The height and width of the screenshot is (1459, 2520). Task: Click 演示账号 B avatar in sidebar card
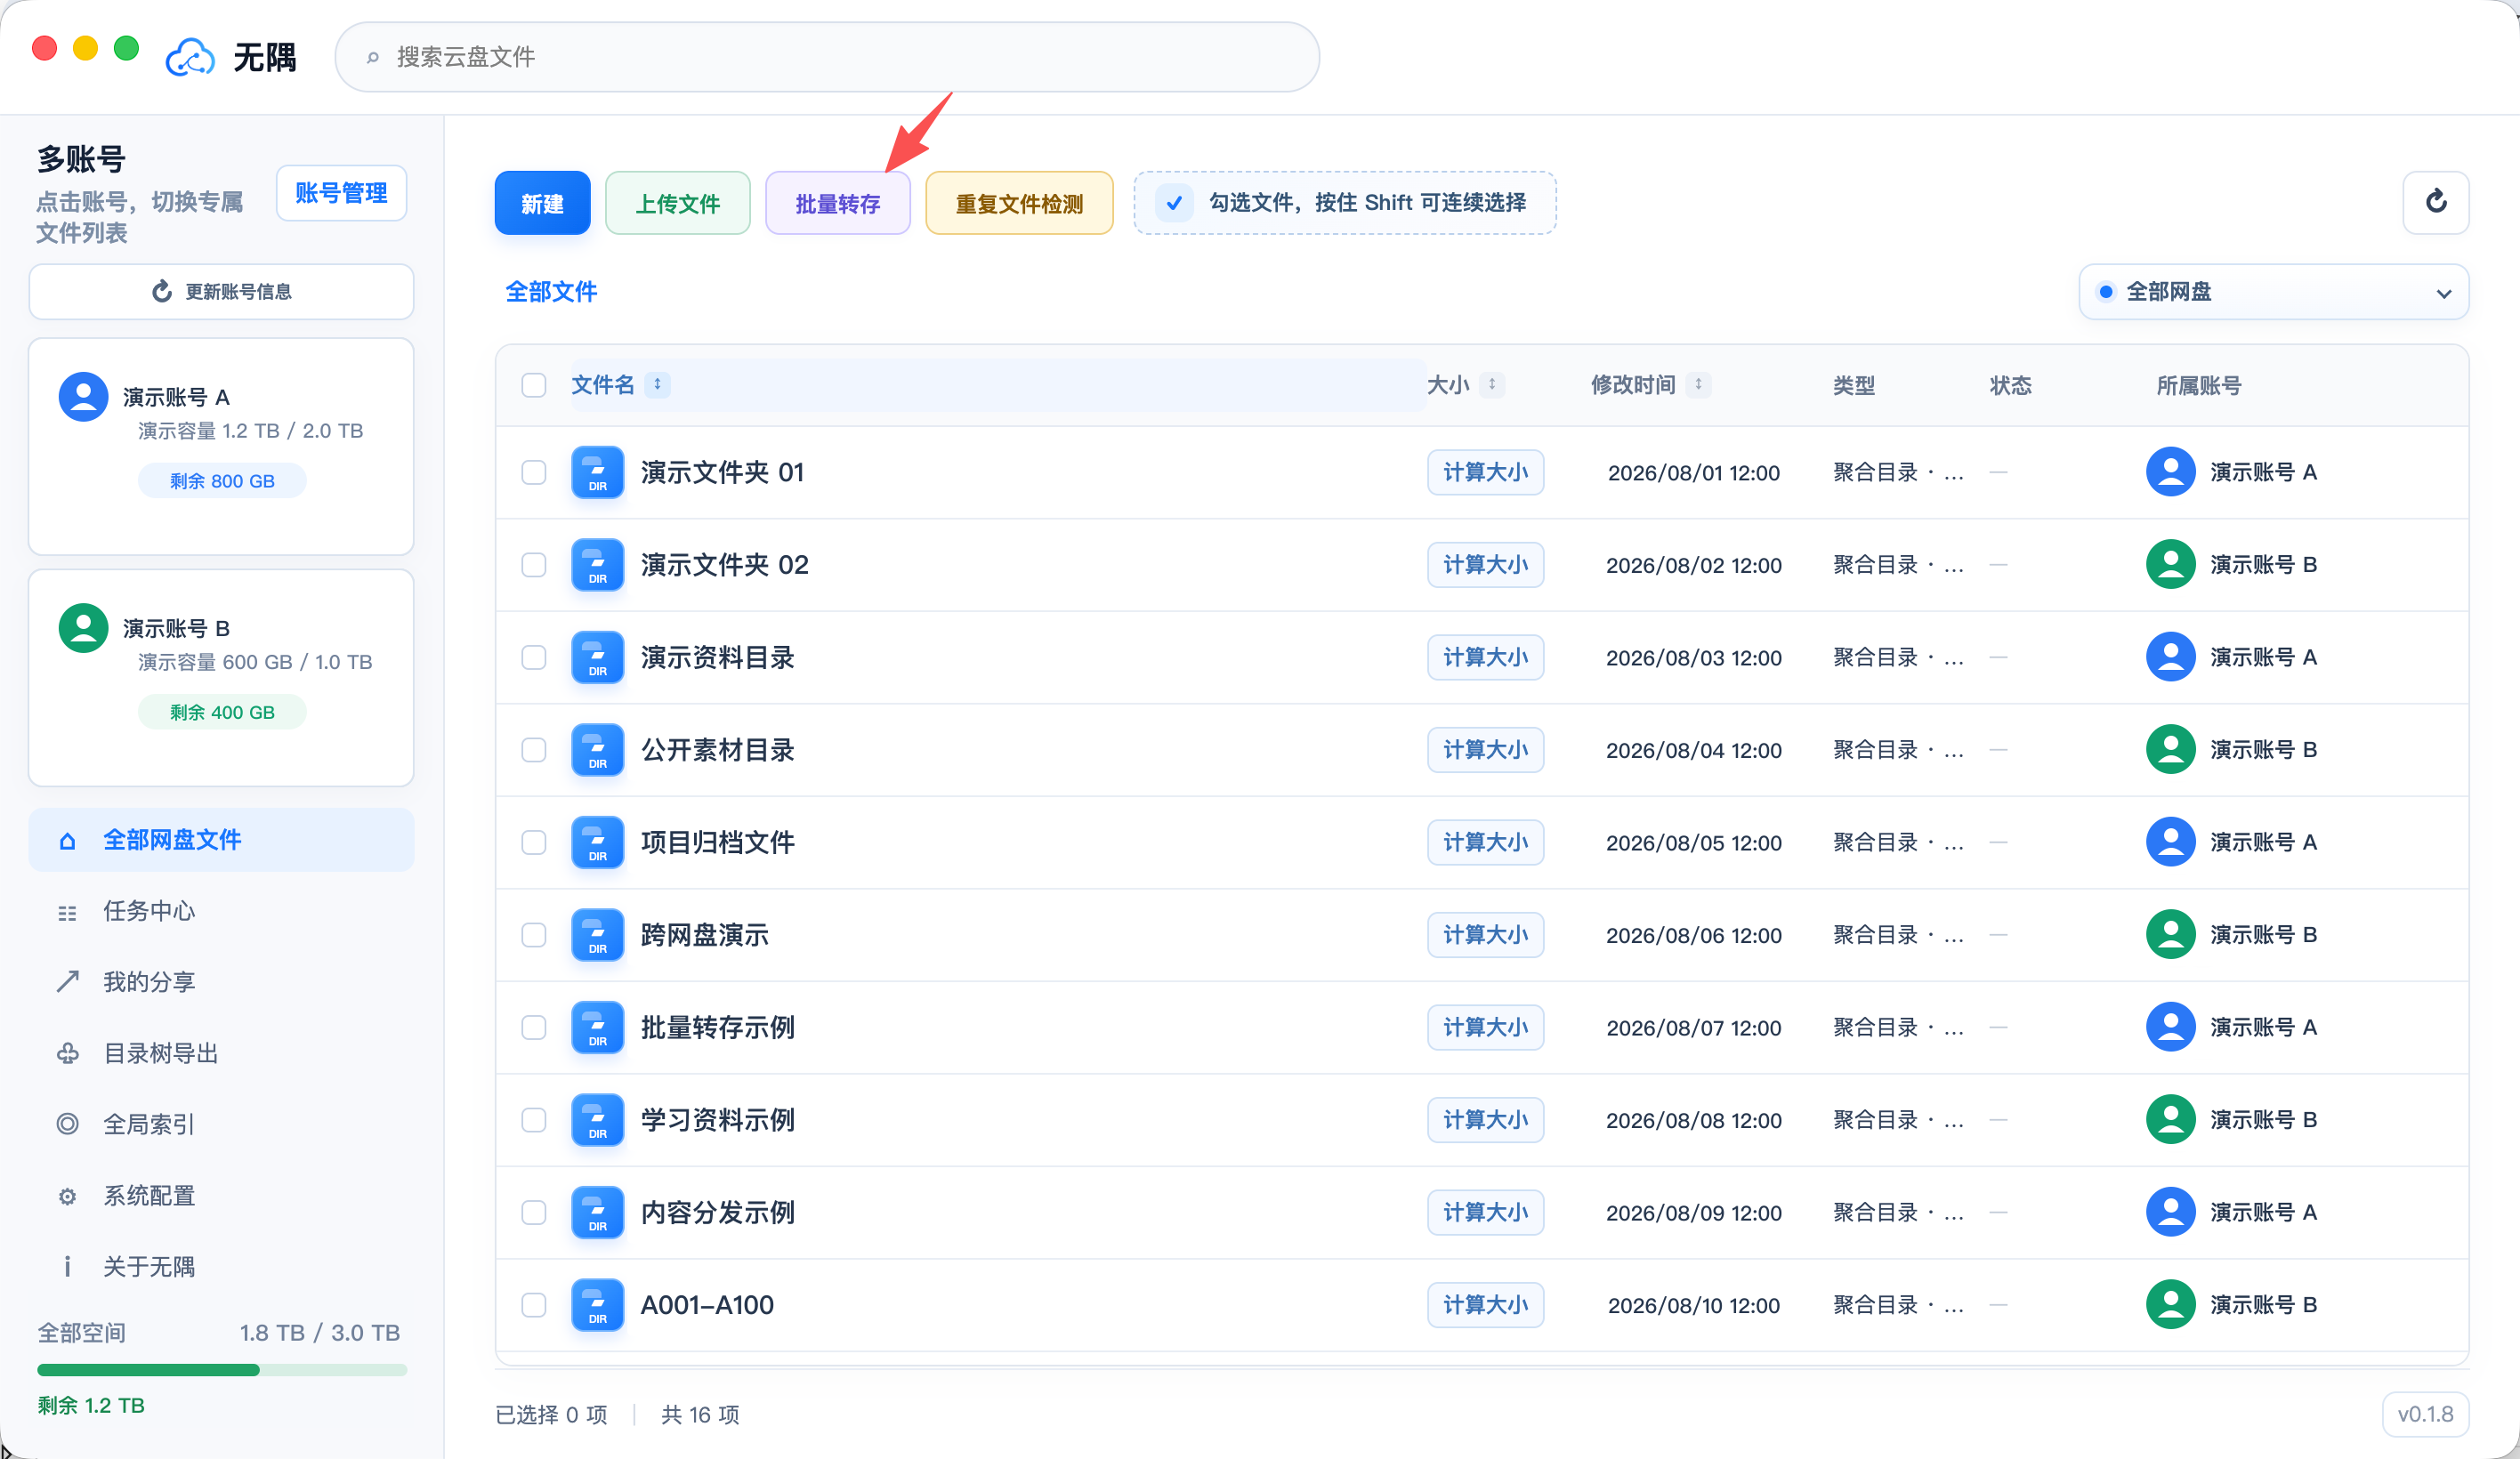(84, 628)
